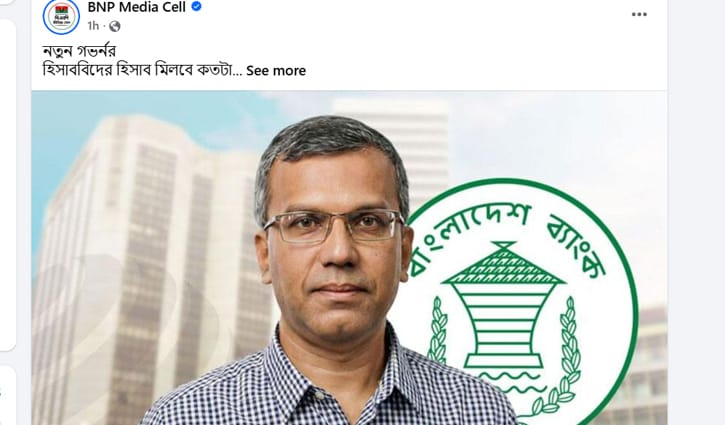Click the checkered shirt in photo
Screen dimensions: 725x425
tap(329, 386)
